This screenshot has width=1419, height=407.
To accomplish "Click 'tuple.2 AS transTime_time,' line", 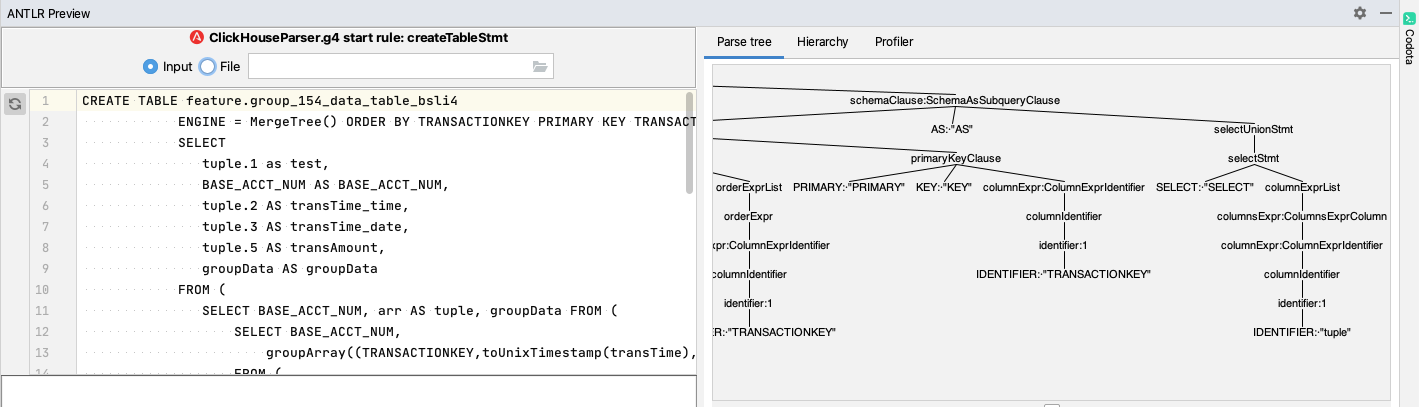I will tap(306, 206).
